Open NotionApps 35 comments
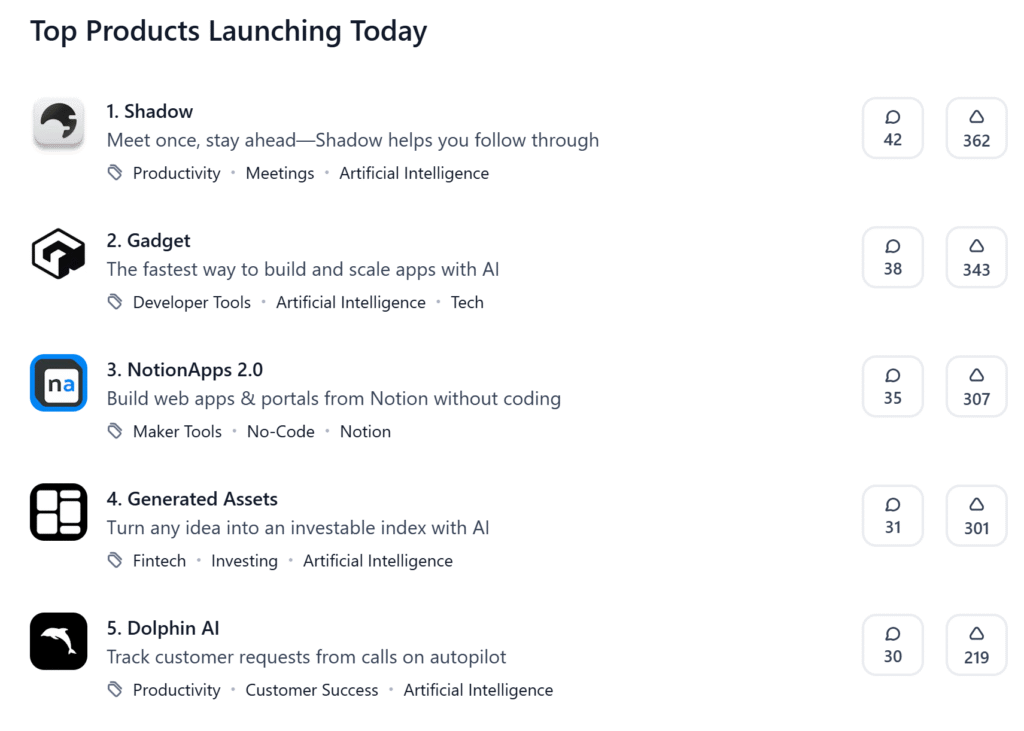Viewport: 1024px width, 731px height. tap(893, 387)
